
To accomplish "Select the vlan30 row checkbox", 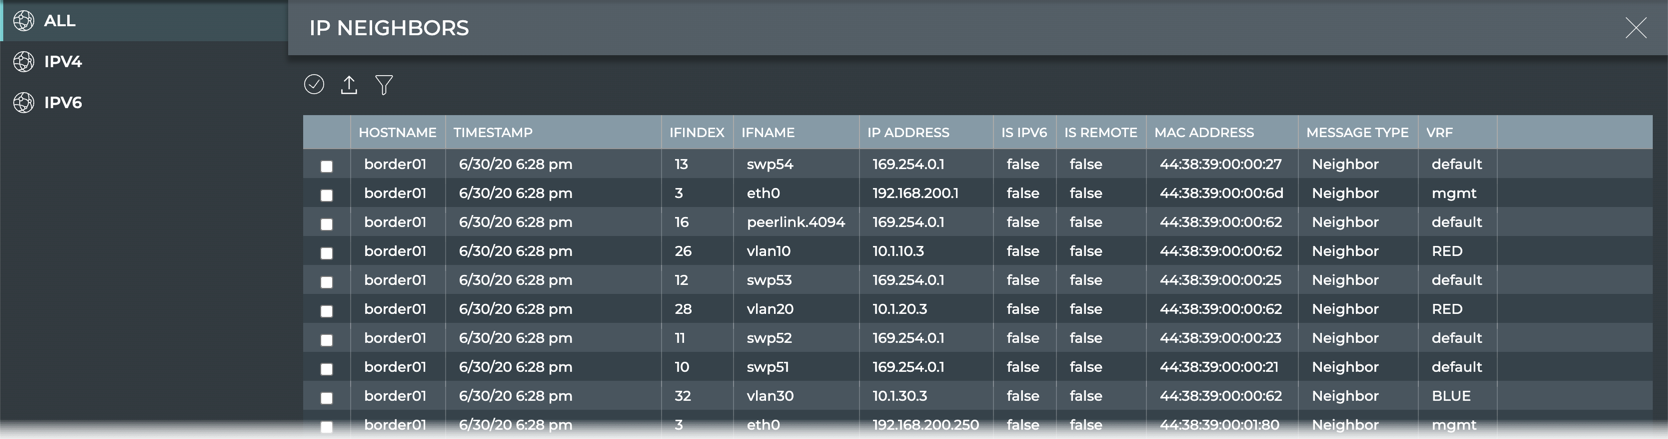I will tap(327, 398).
